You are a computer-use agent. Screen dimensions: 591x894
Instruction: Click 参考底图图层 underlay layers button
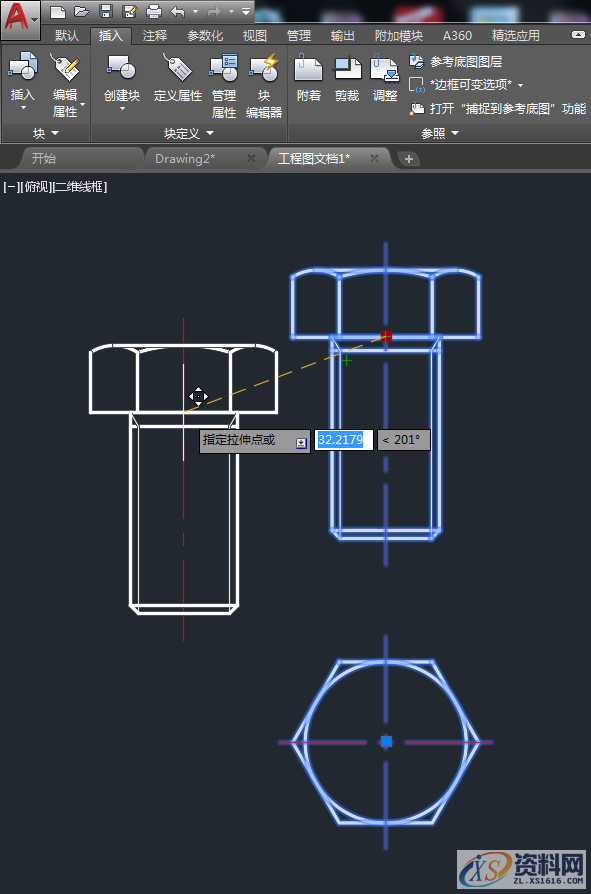[x=456, y=62]
